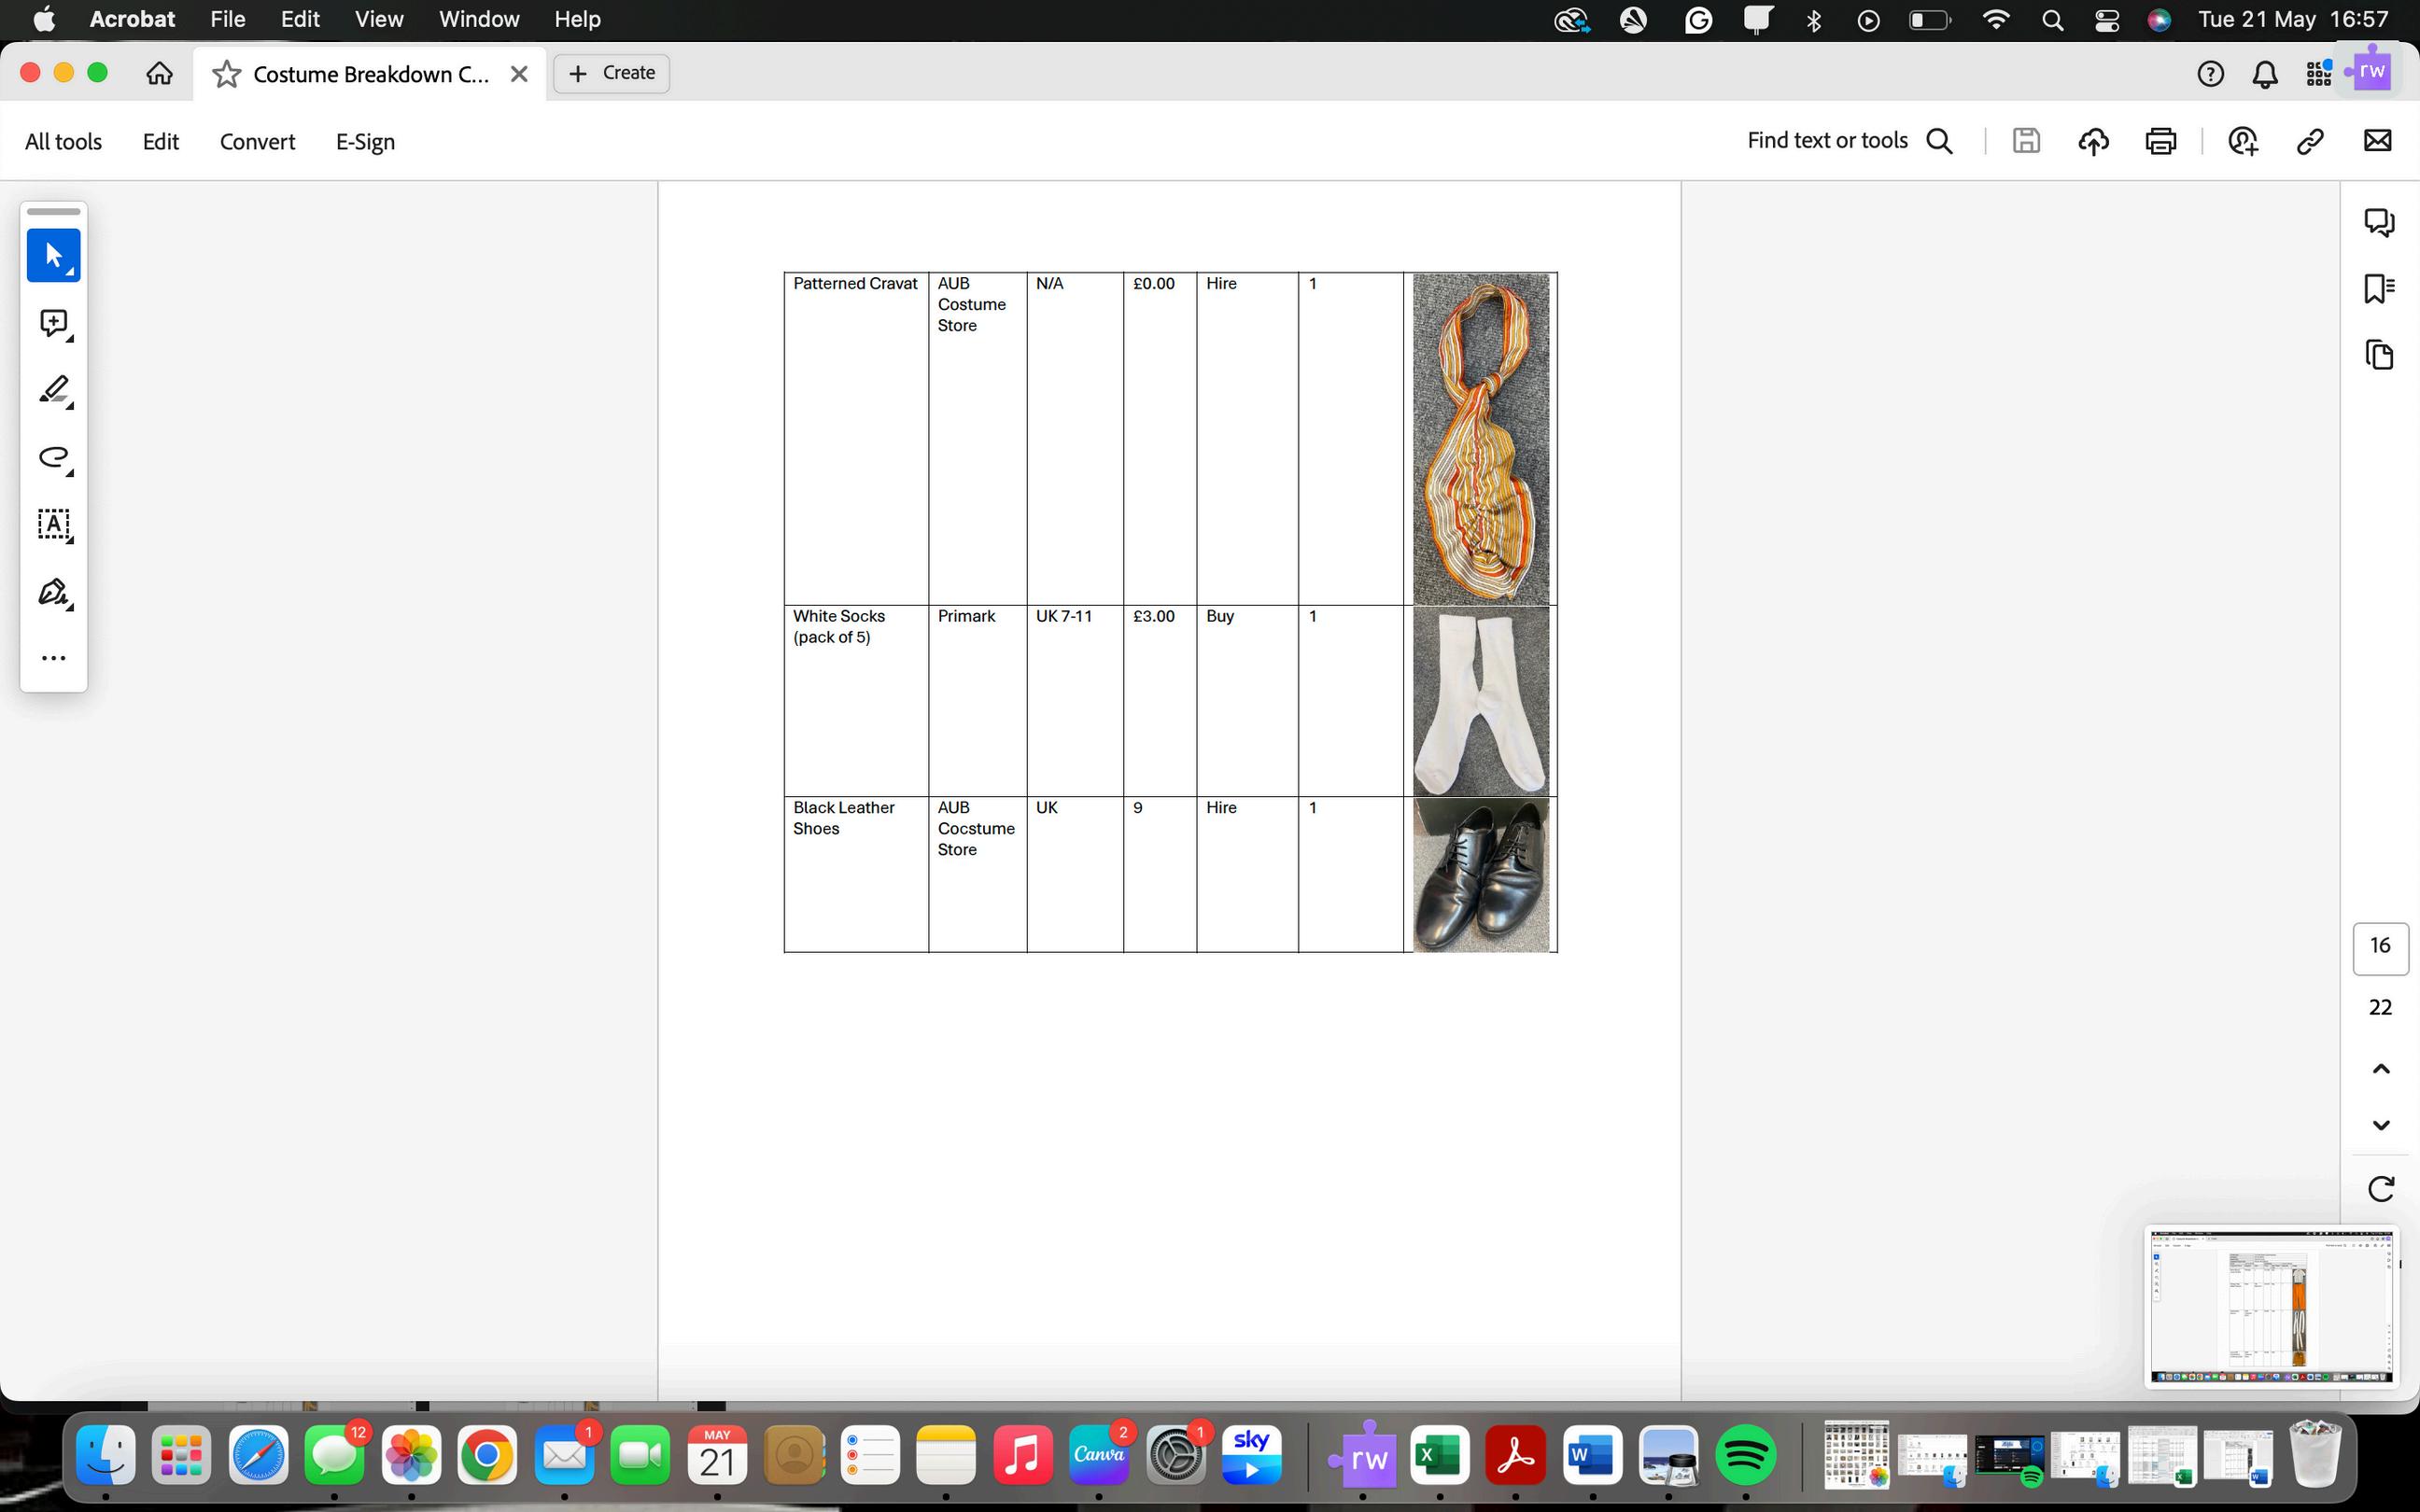Image resolution: width=2420 pixels, height=1512 pixels.
Task: Go to the previous page chevron
Action: tap(2381, 1069)
